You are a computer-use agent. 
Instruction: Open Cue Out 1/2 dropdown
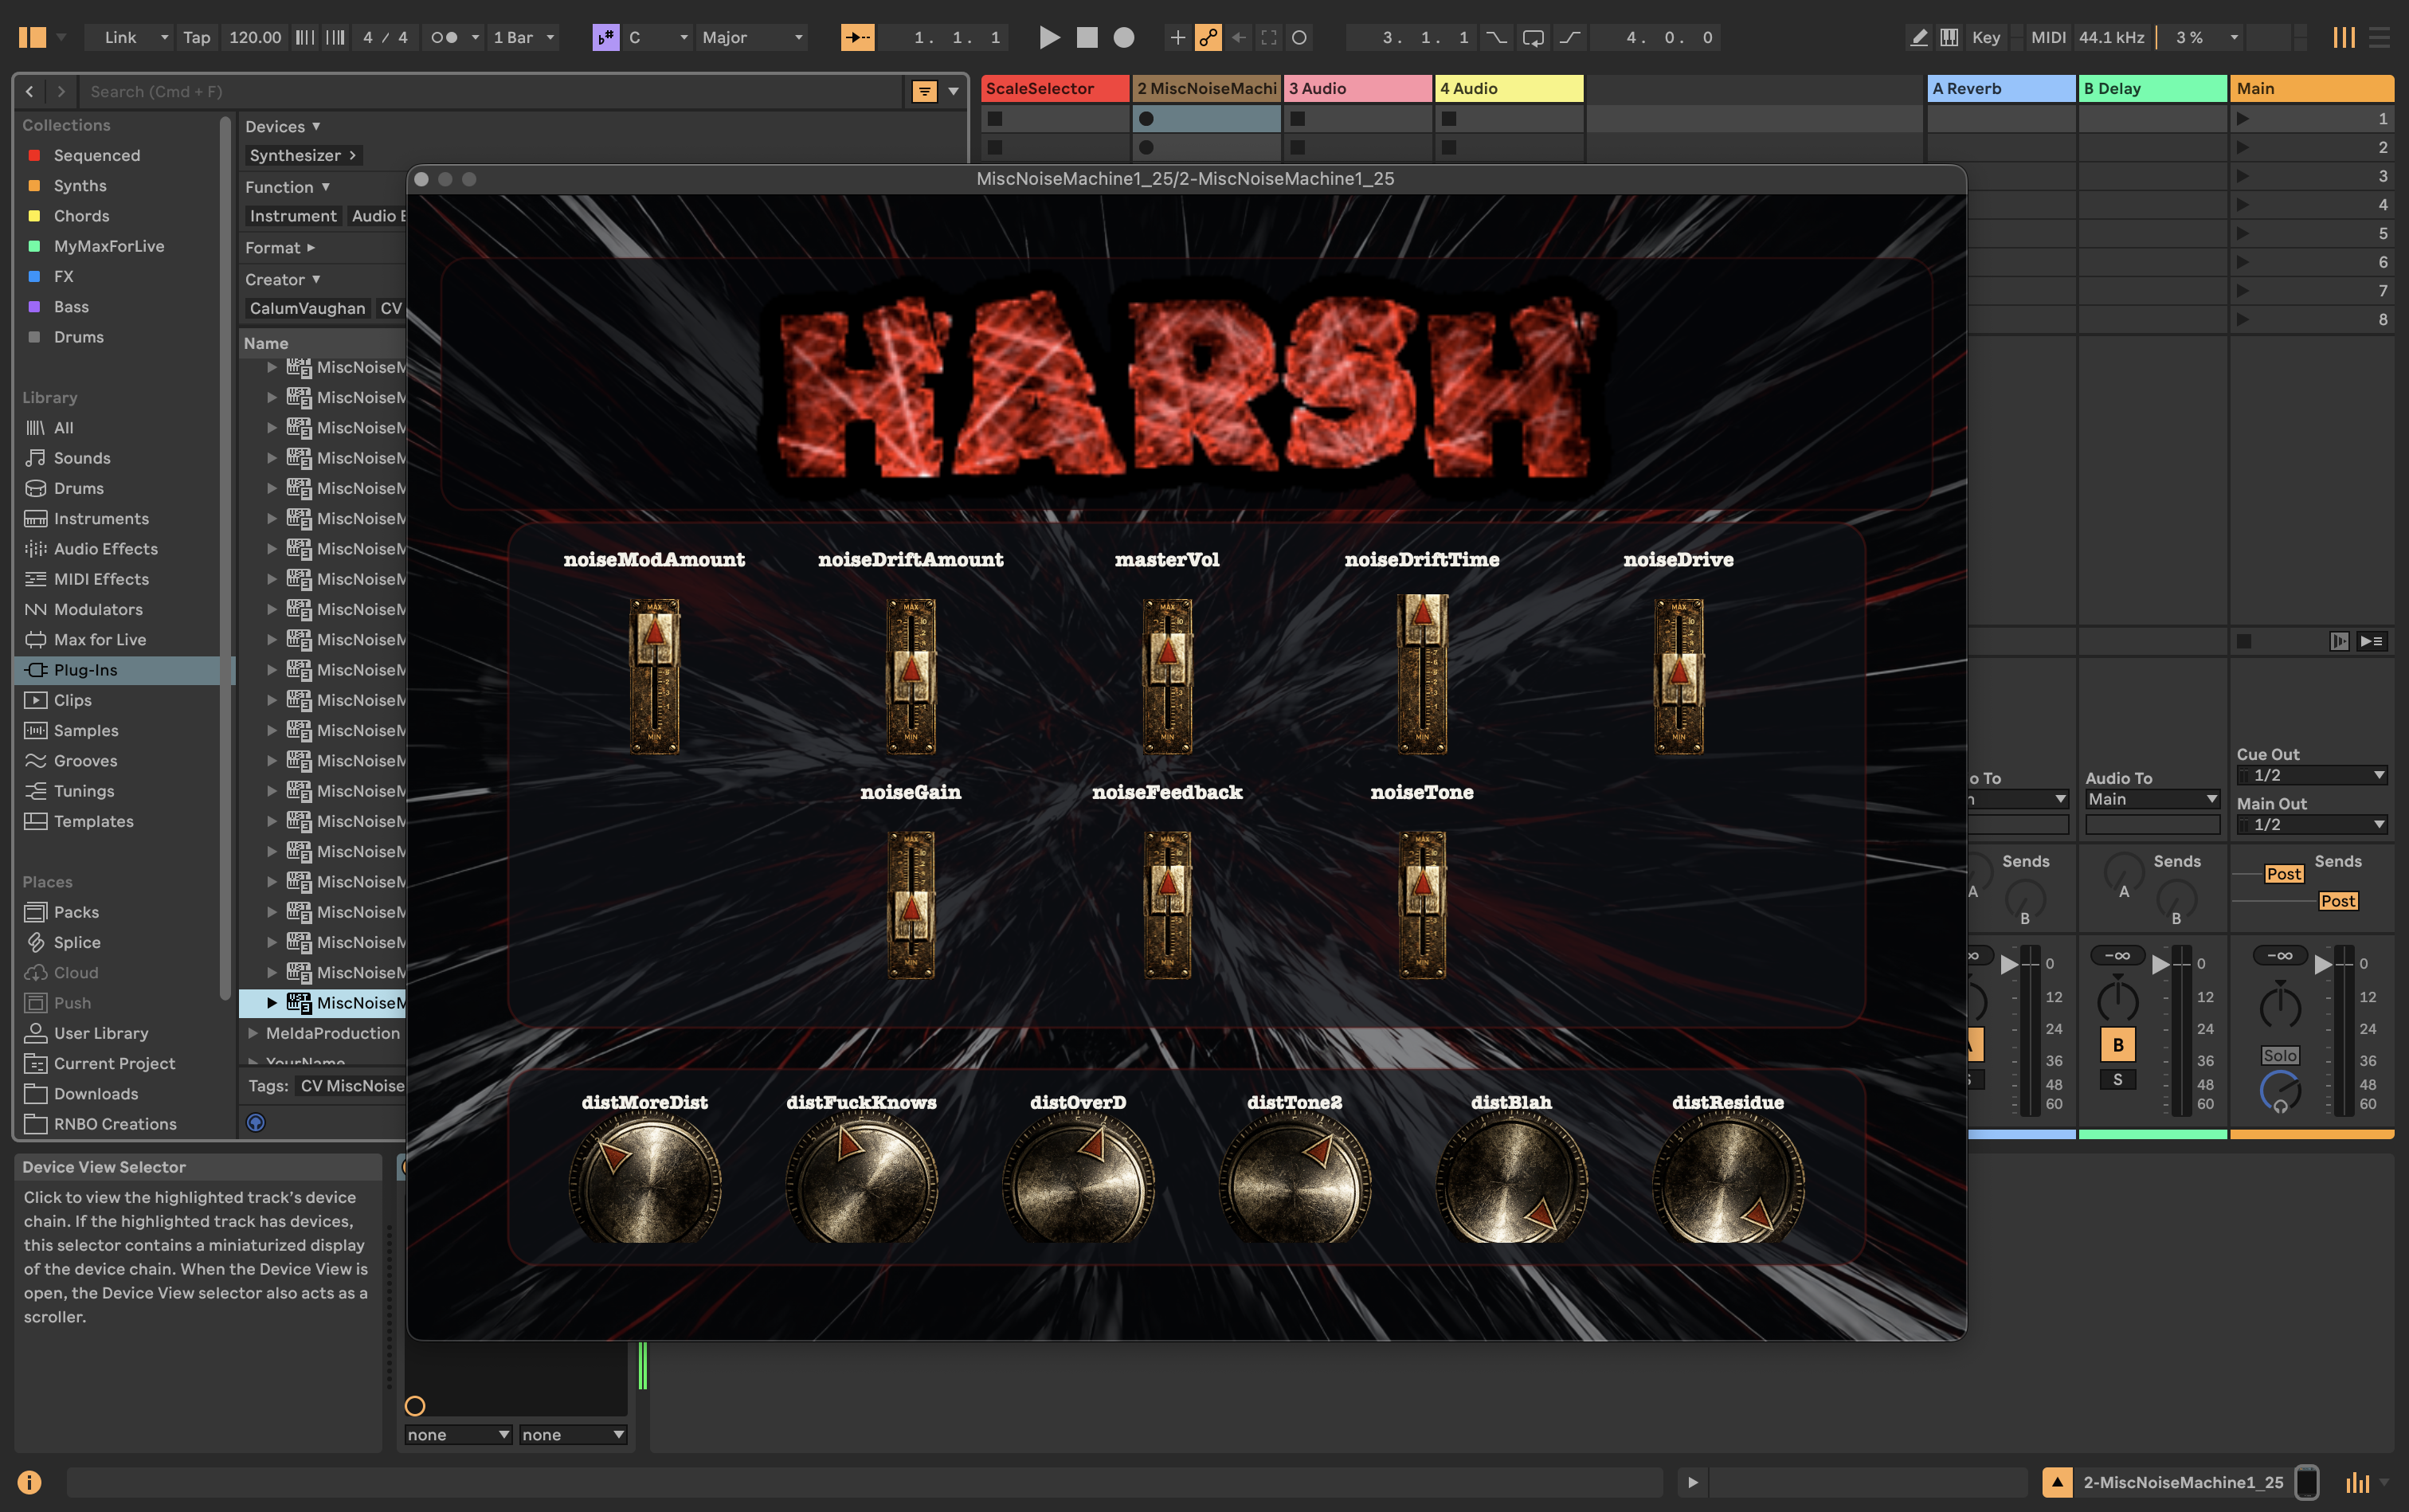click(2312, 775)
